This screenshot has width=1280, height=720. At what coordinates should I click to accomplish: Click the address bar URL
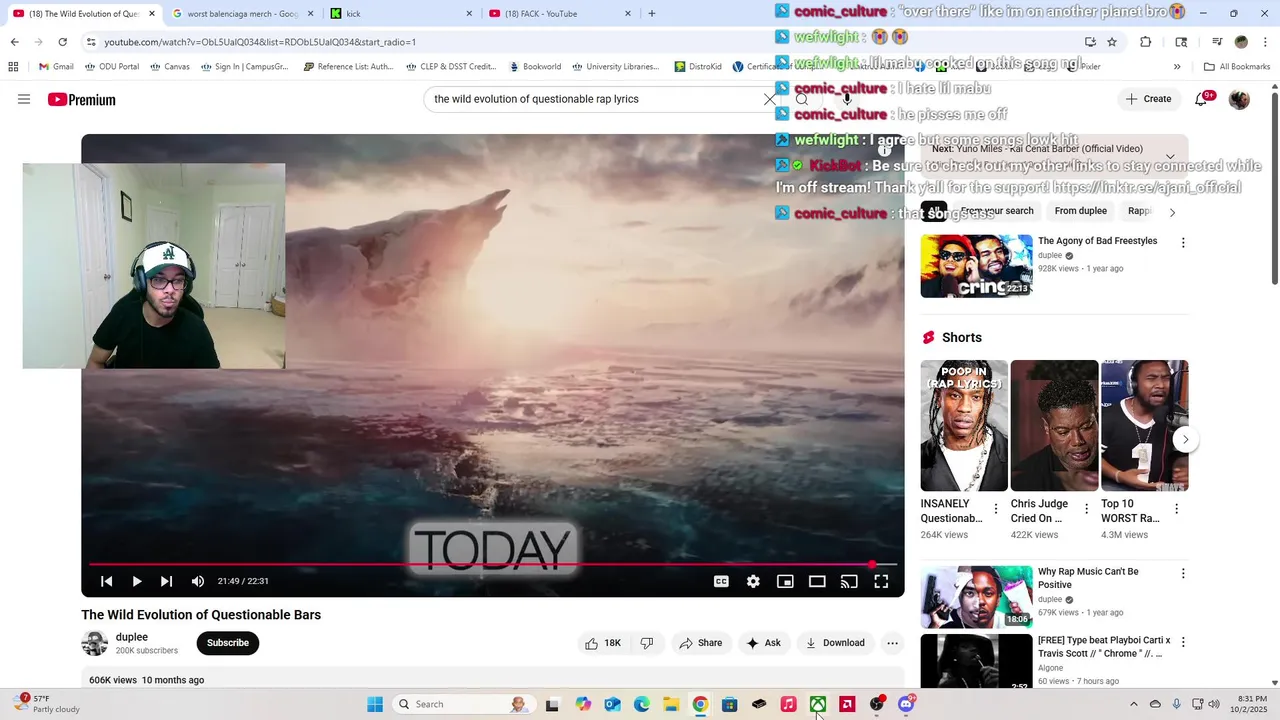tap(260, 42)
